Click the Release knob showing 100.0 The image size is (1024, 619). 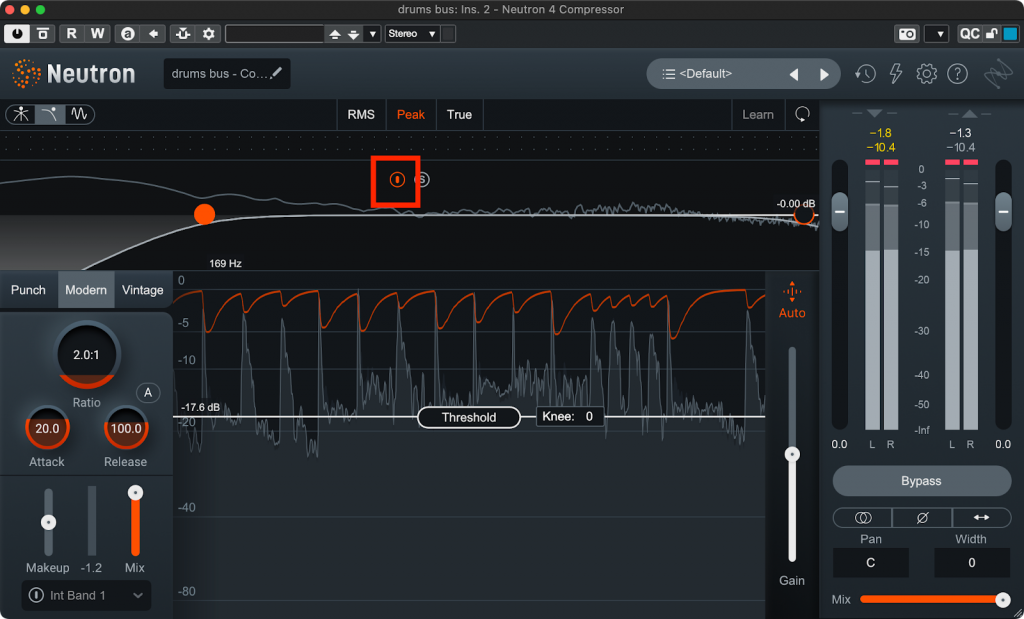tap(126, 428)
